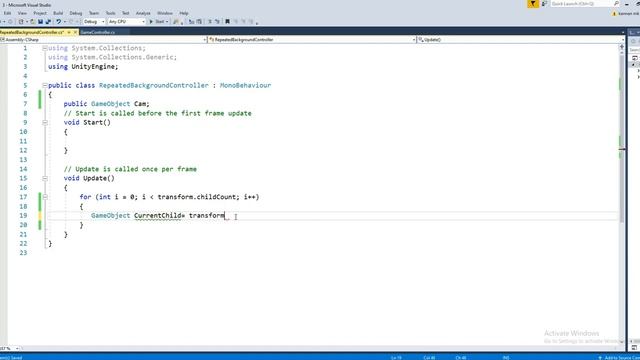Open the Team menu
The image size is (640, 360).
point(94,13)
